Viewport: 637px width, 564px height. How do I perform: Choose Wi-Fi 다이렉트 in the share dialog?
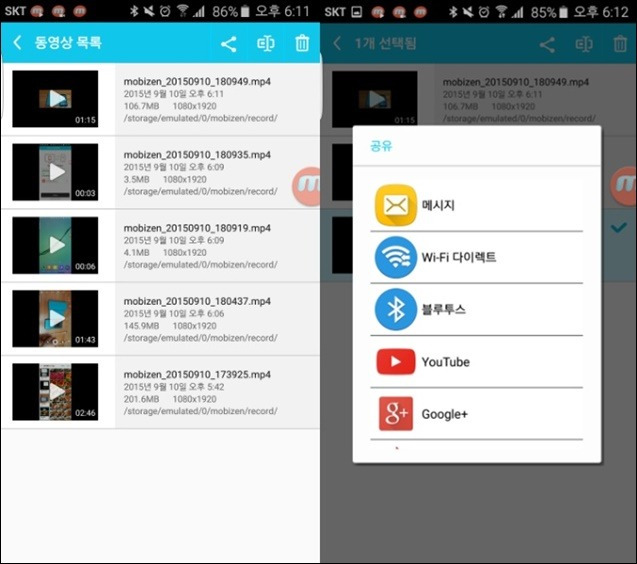(477, 257)
